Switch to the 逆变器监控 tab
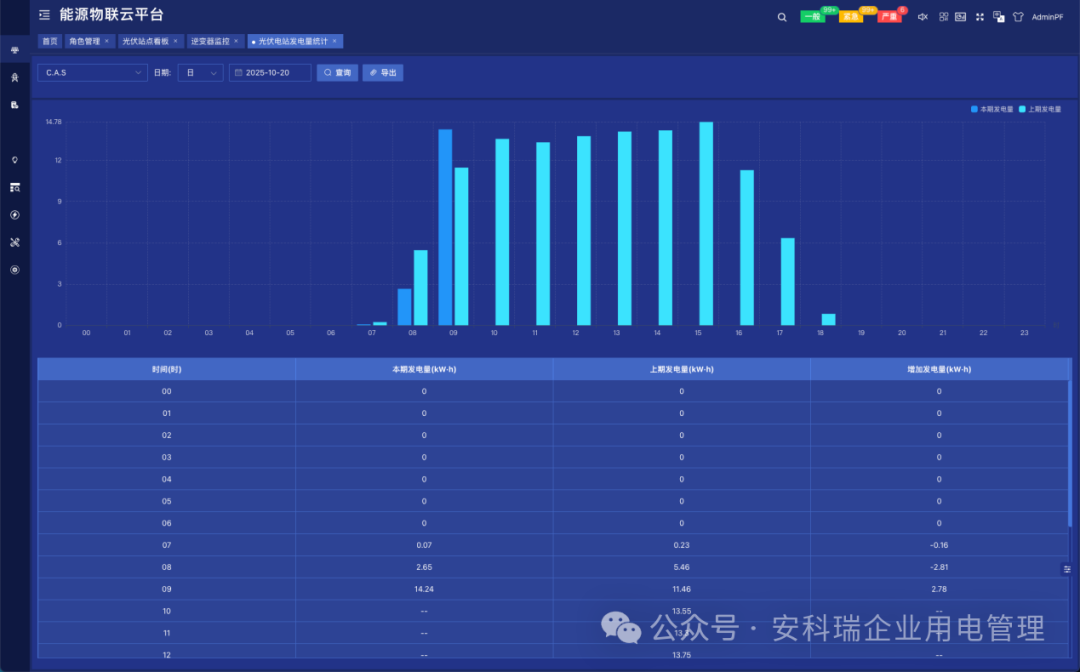Viewport: 1080px width, 672px height. point(210,42)
